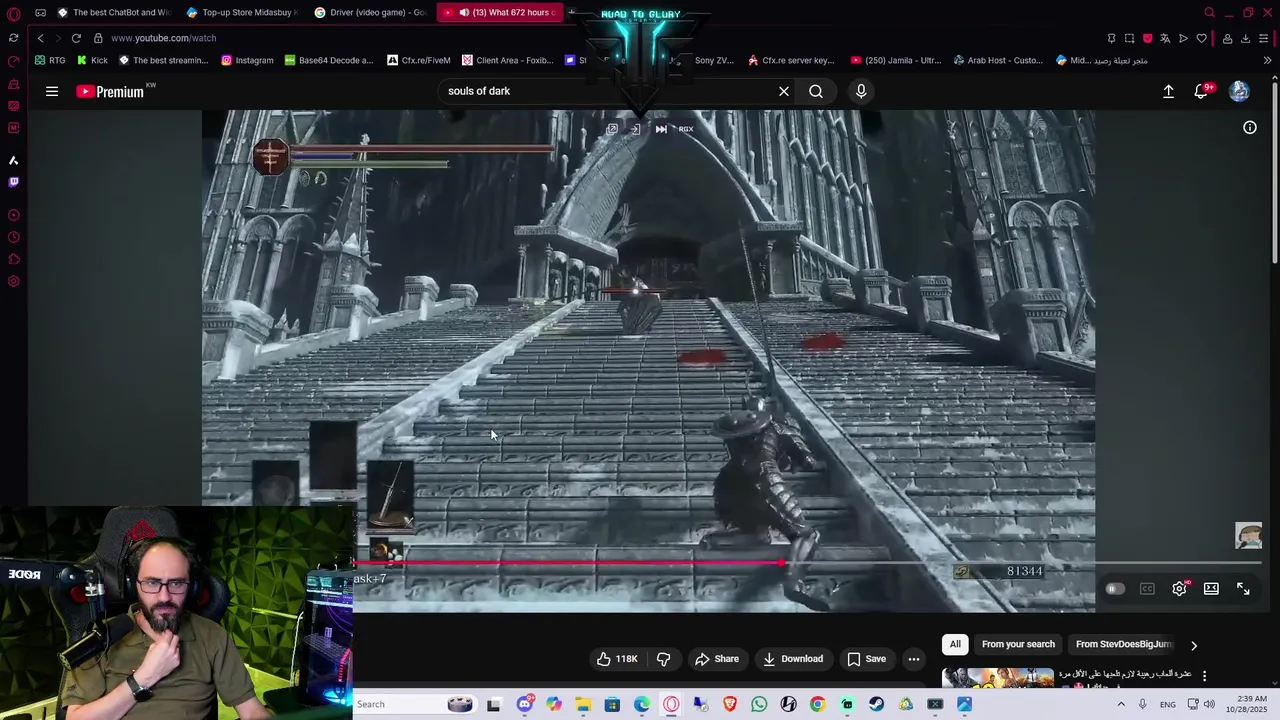Viewport: 1280px width, 720px height.
Task: Show hidden system tray icons
Action: [1120, 704]
